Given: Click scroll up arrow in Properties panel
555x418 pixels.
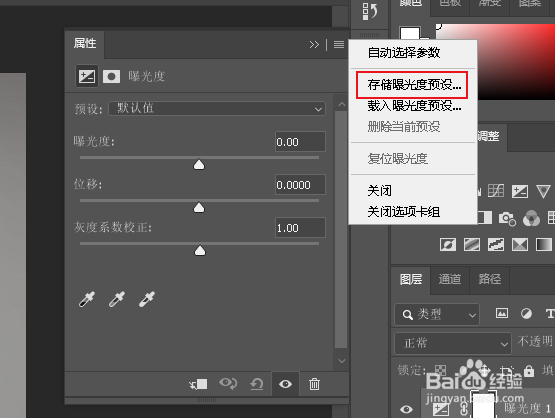Looking at the screenshot, I should [x=342, y=104].
